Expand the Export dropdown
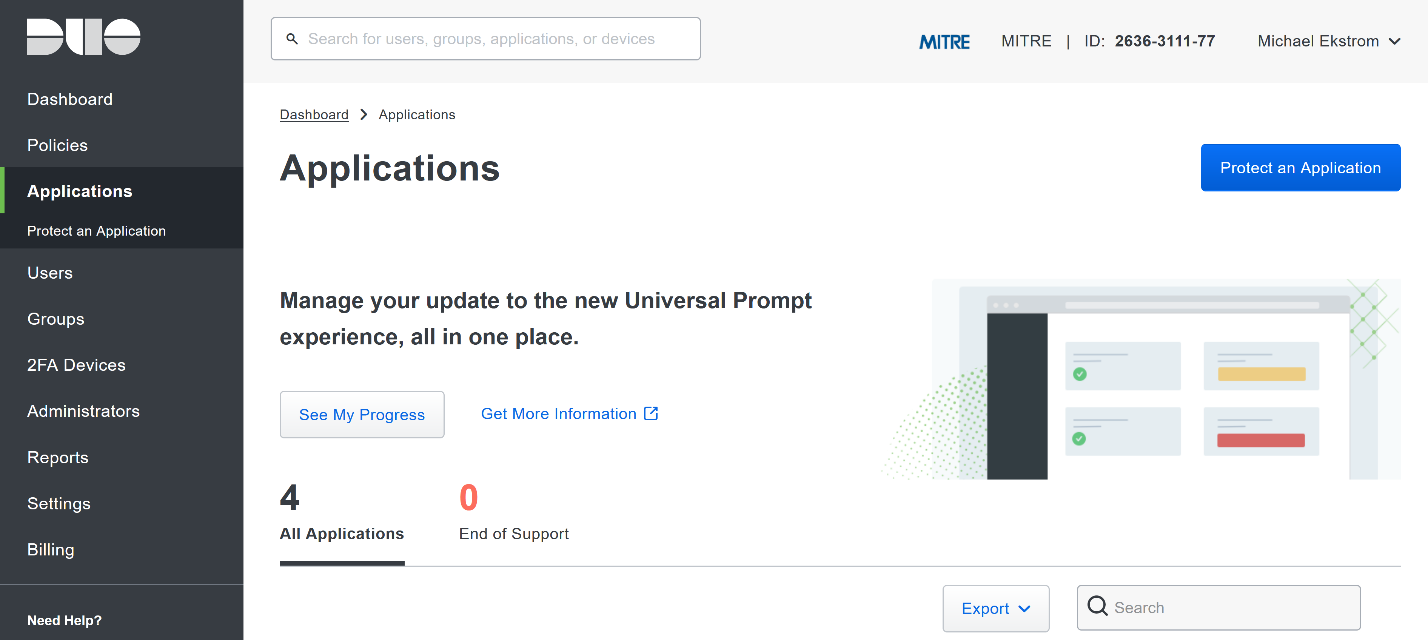 (x=995, y=608)
